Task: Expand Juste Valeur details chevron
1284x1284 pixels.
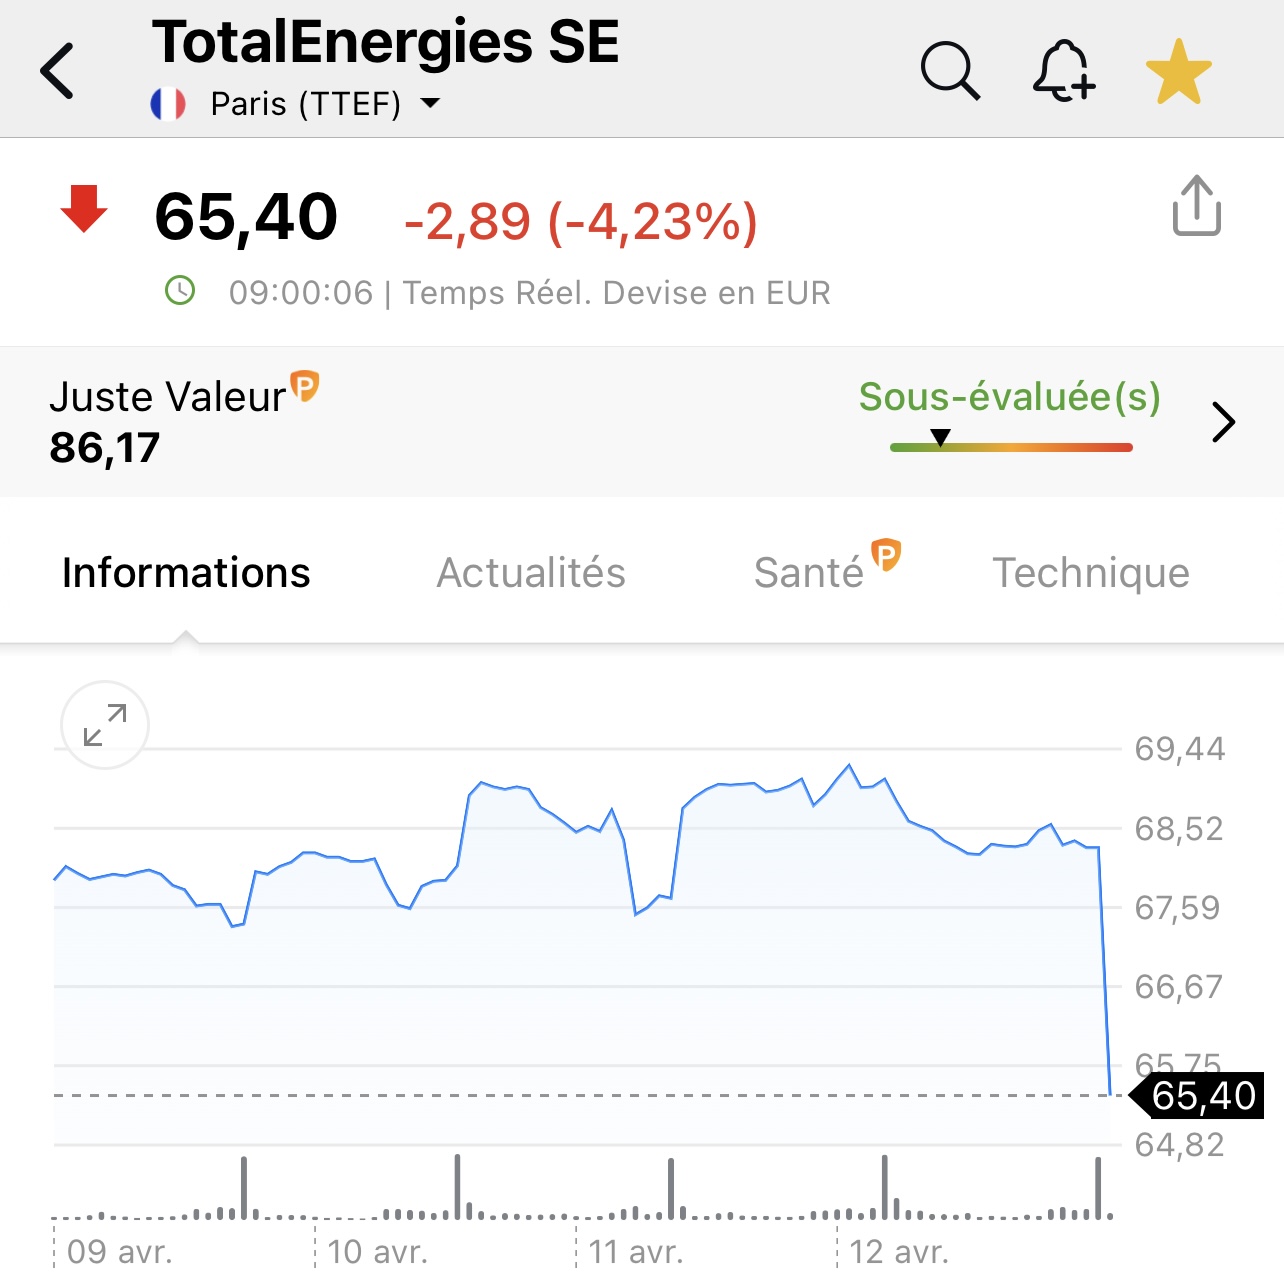Action: [1224, 422]
